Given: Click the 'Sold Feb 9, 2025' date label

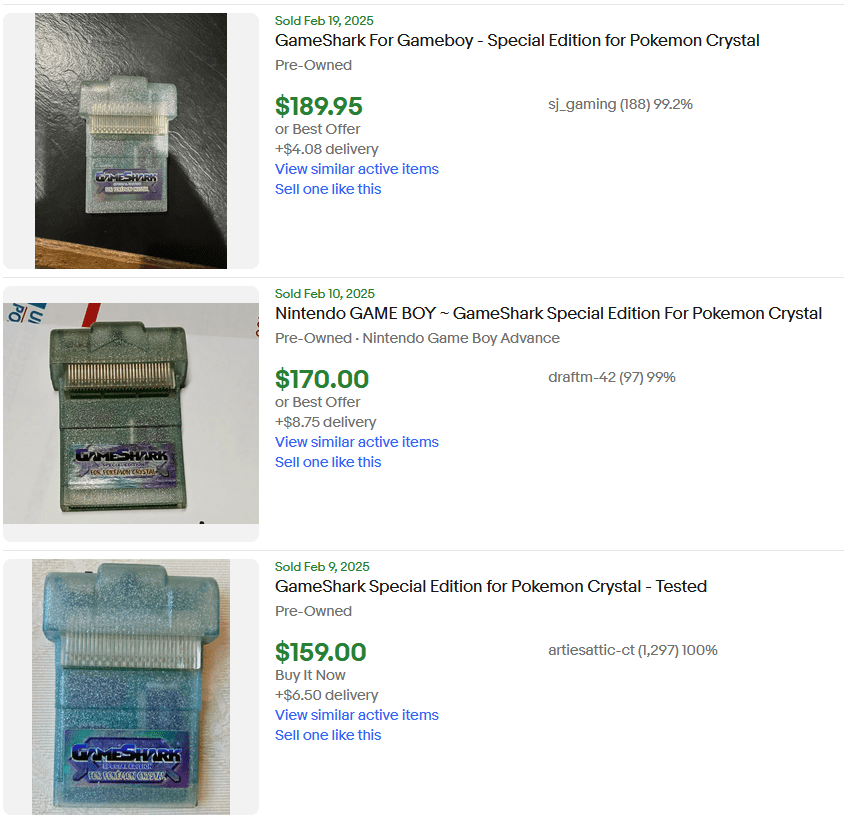Looking at the screenshot, I should tap(322, 566).
